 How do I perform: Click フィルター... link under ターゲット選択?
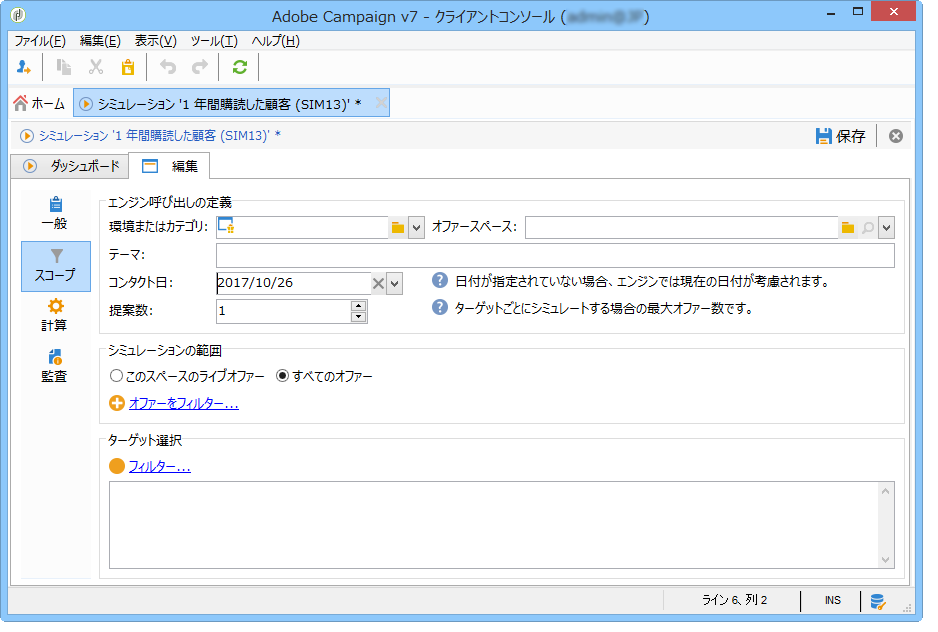click(x=160, y=466)
